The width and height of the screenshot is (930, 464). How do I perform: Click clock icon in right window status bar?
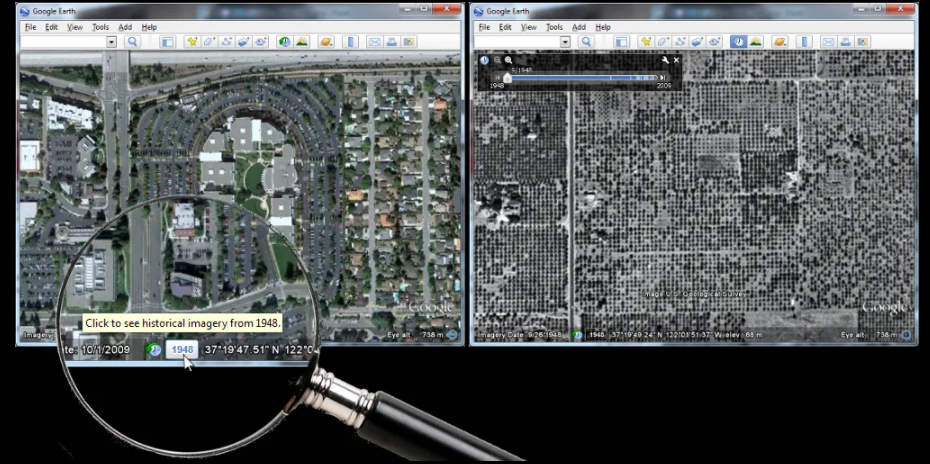578,335
